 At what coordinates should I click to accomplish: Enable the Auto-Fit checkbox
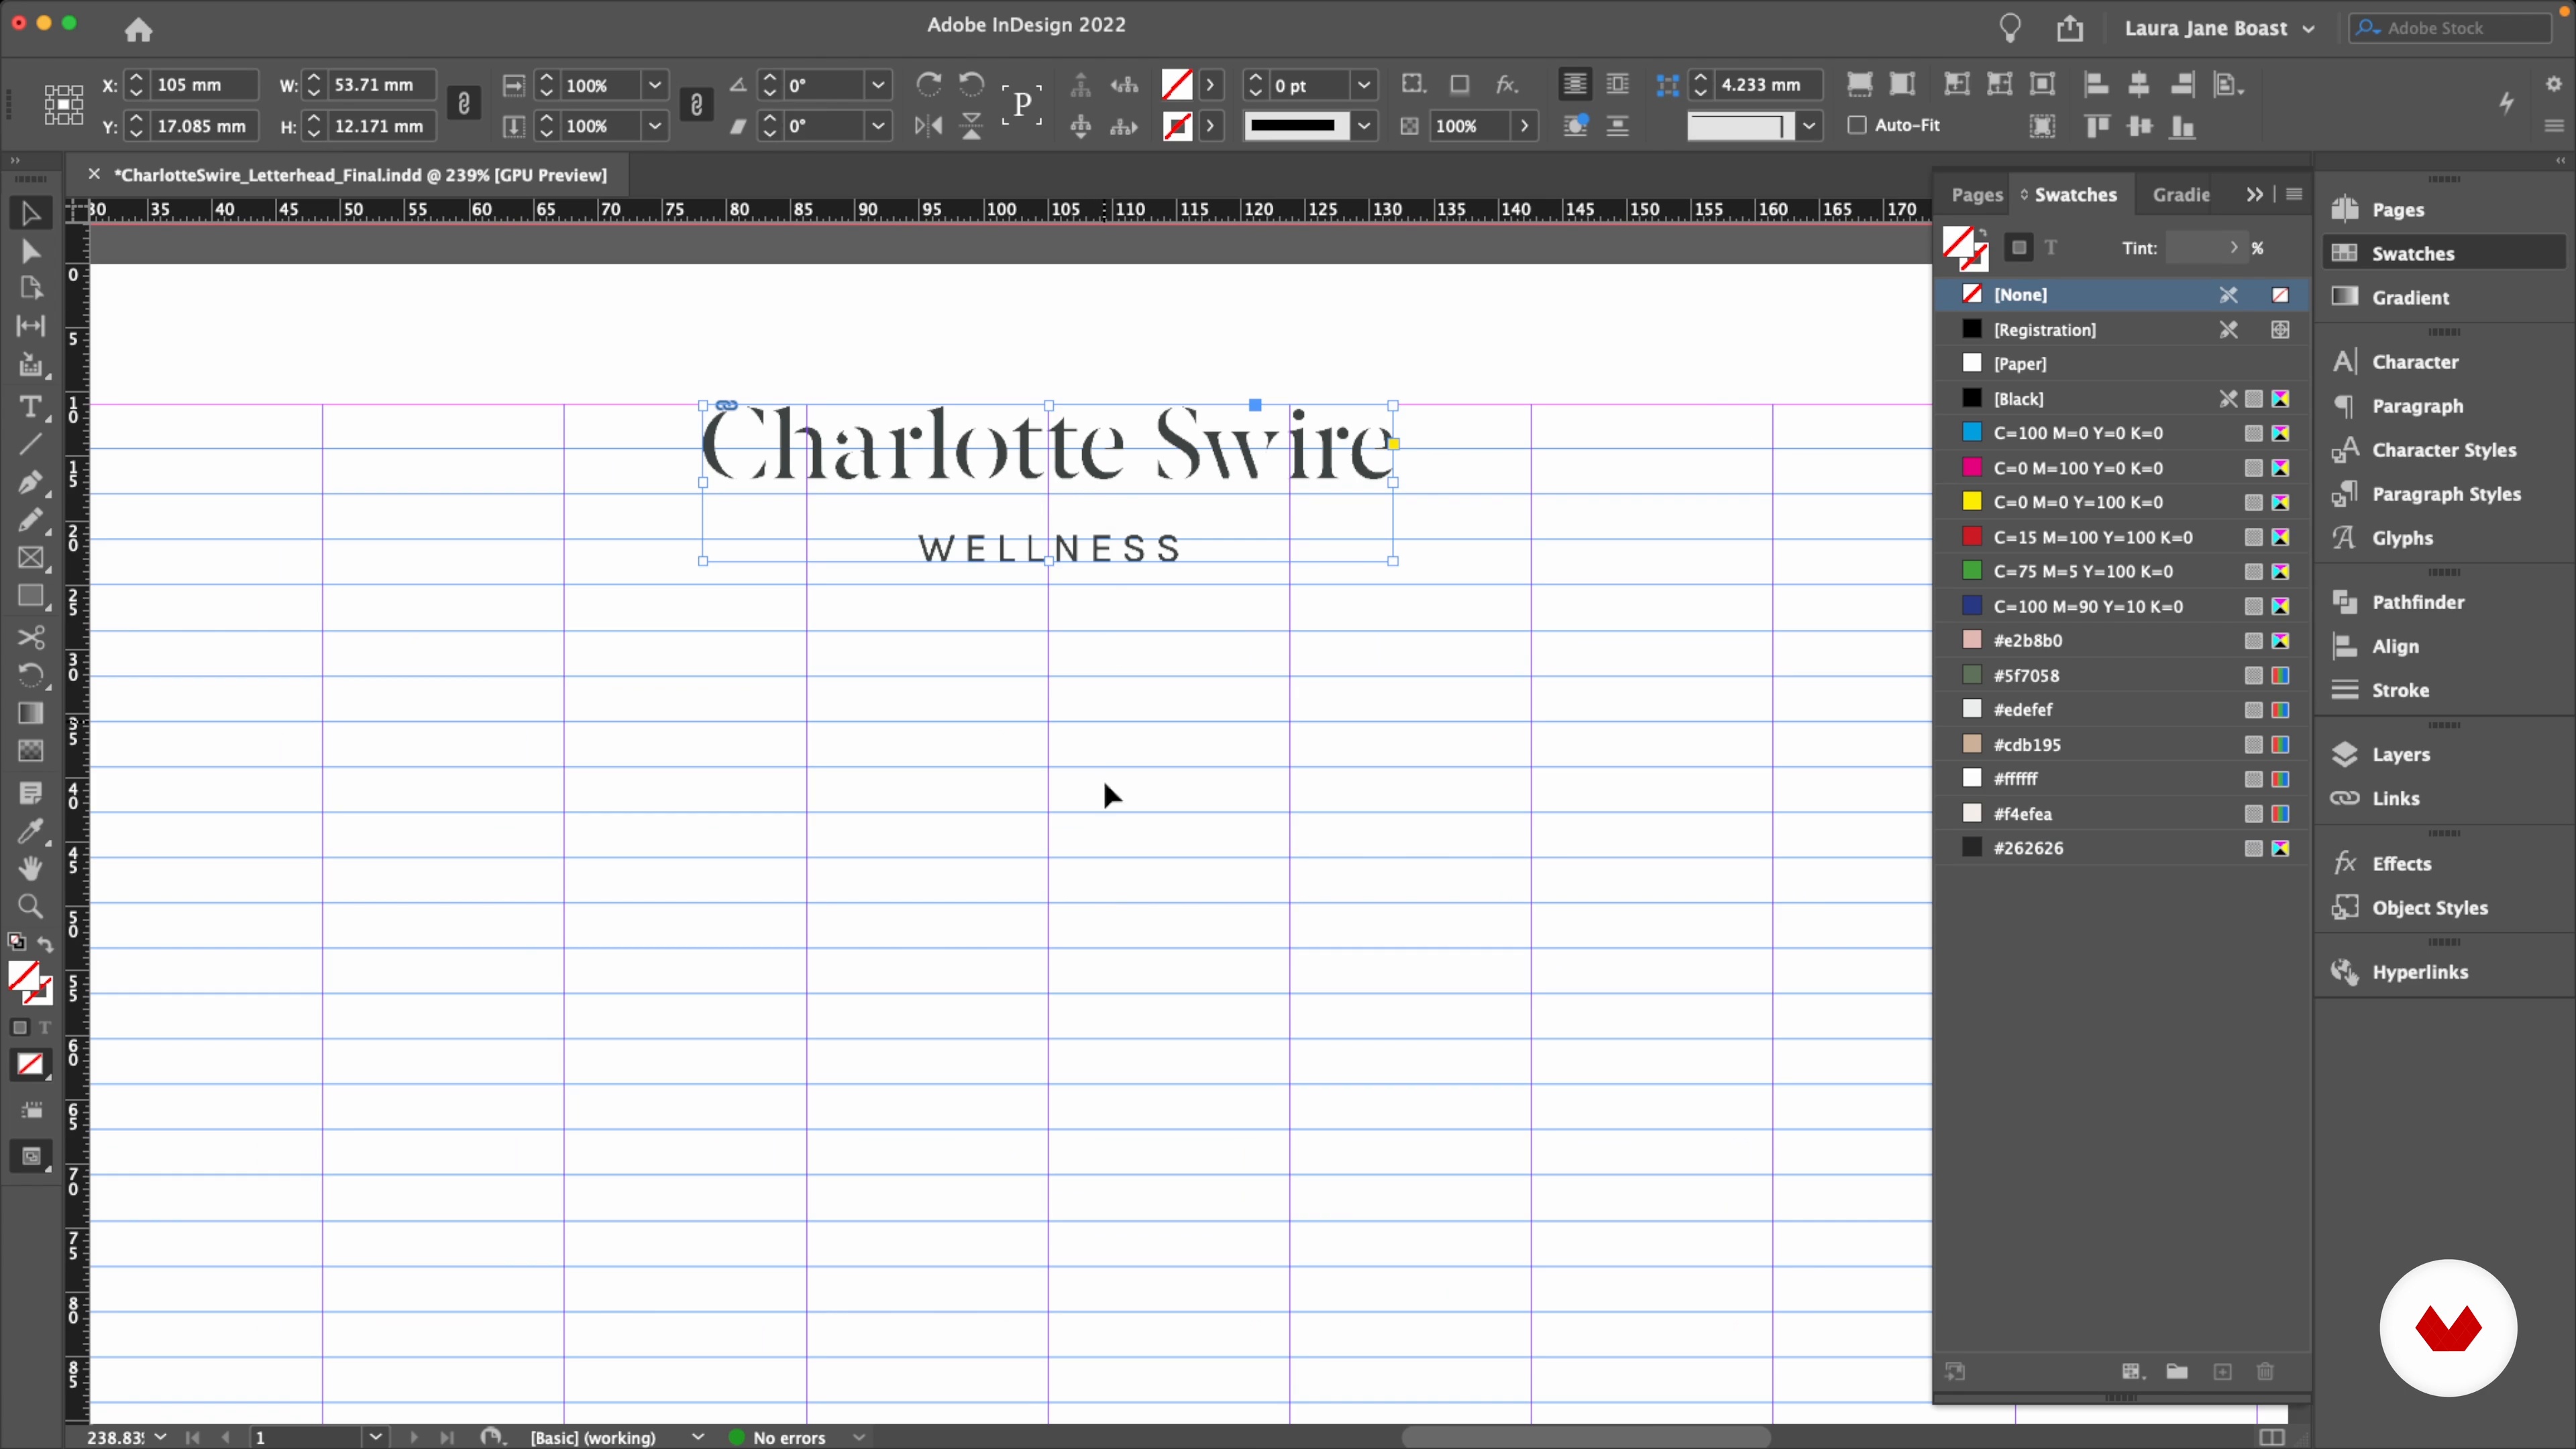(1857, 125)
